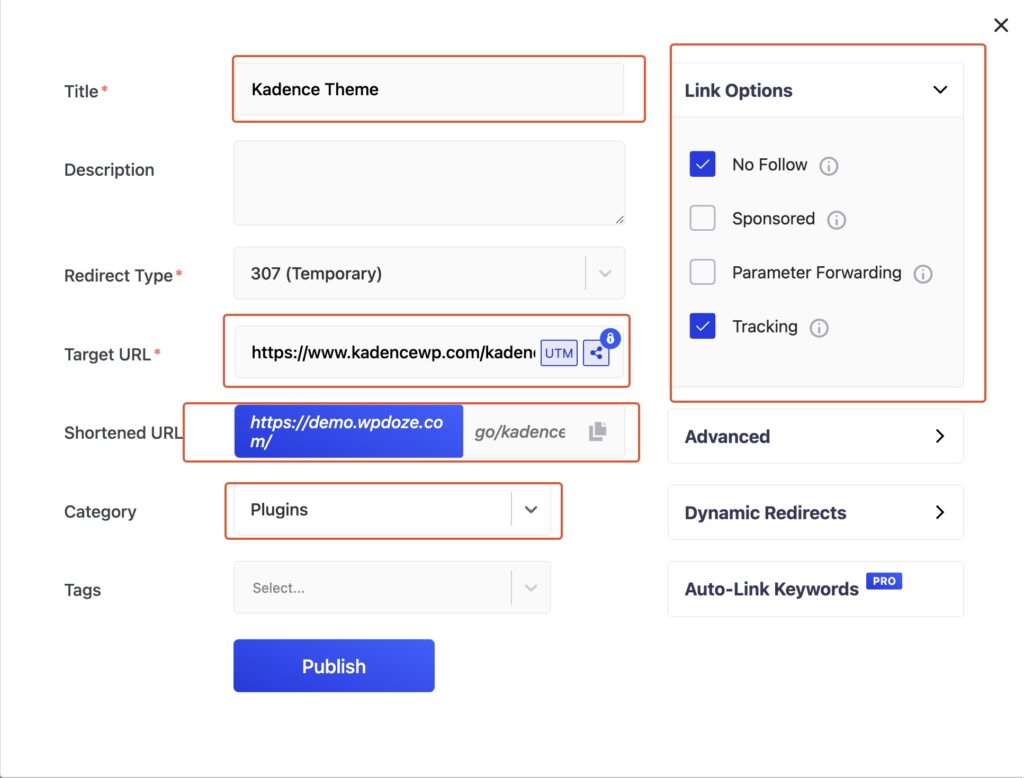Click the UTM builder icon
The width and height of the screenshot is (1024, 778).
point(558,353)
